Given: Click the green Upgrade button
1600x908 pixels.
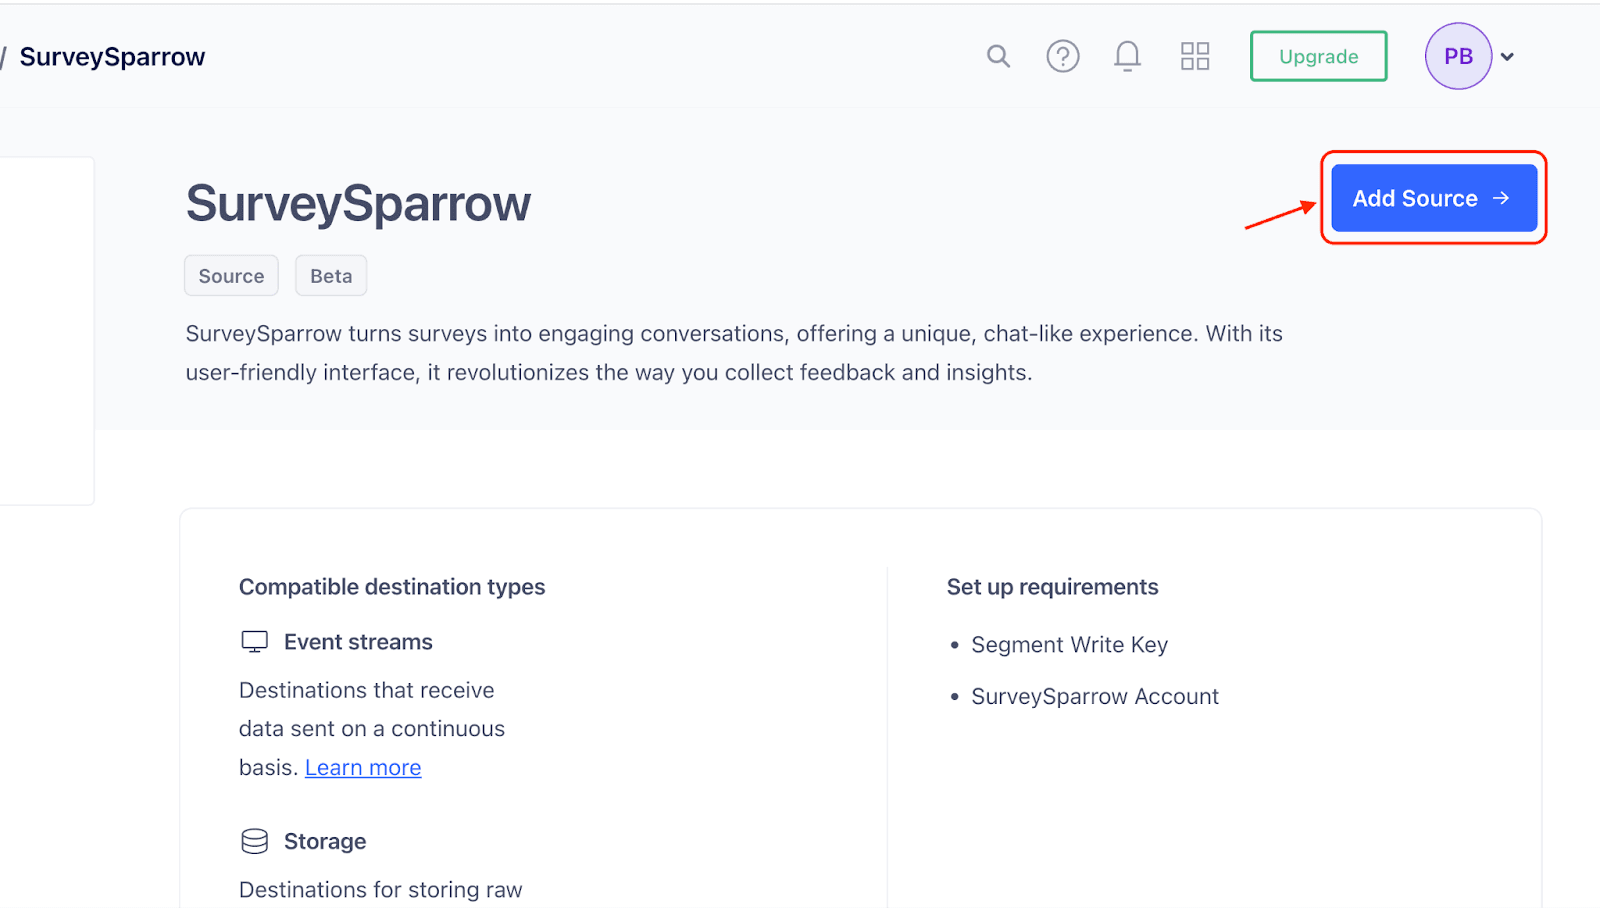Looking at the screenshot, I should (x=1318, y=56).
